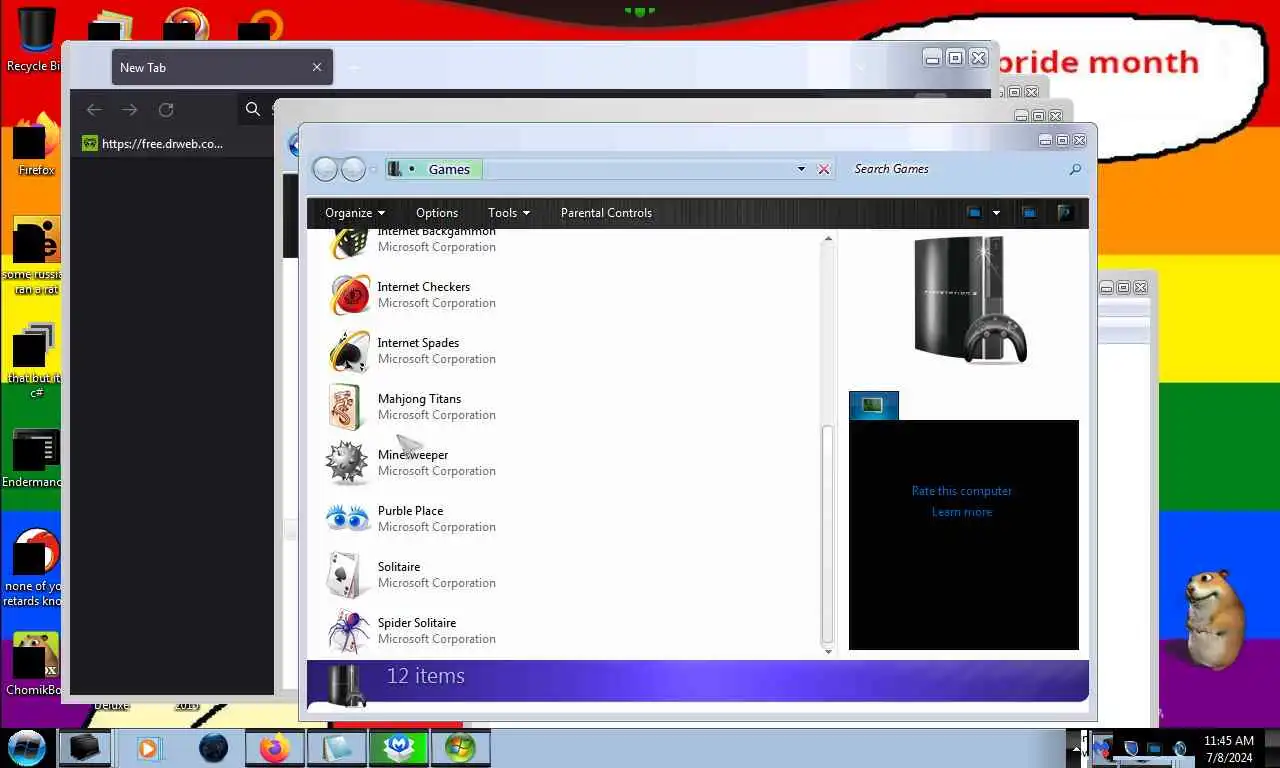This screenshot has width=1280, height=768.
Task: Open the Organize dropdown menu
Action: click(x=355, y=213)
